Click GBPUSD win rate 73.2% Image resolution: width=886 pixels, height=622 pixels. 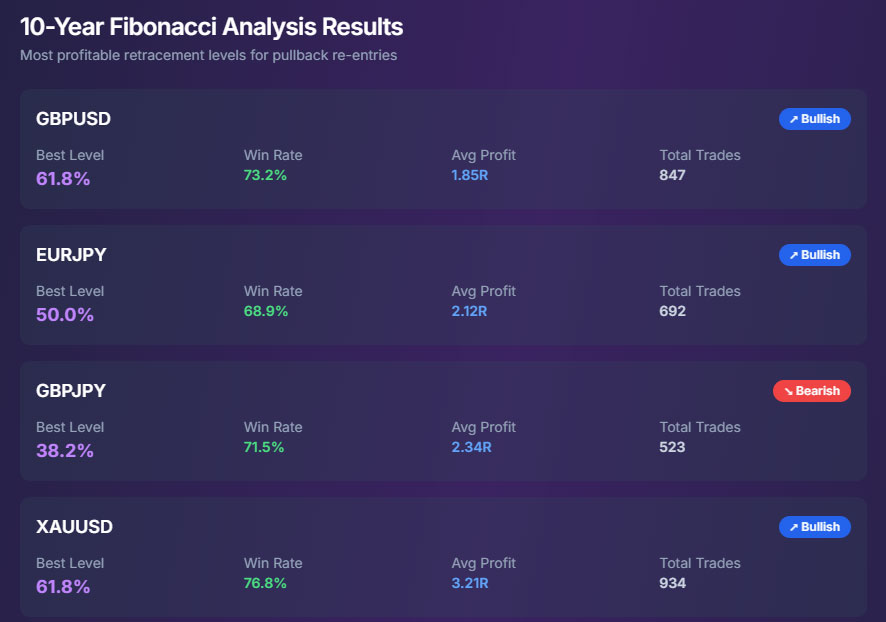point(265,175)
